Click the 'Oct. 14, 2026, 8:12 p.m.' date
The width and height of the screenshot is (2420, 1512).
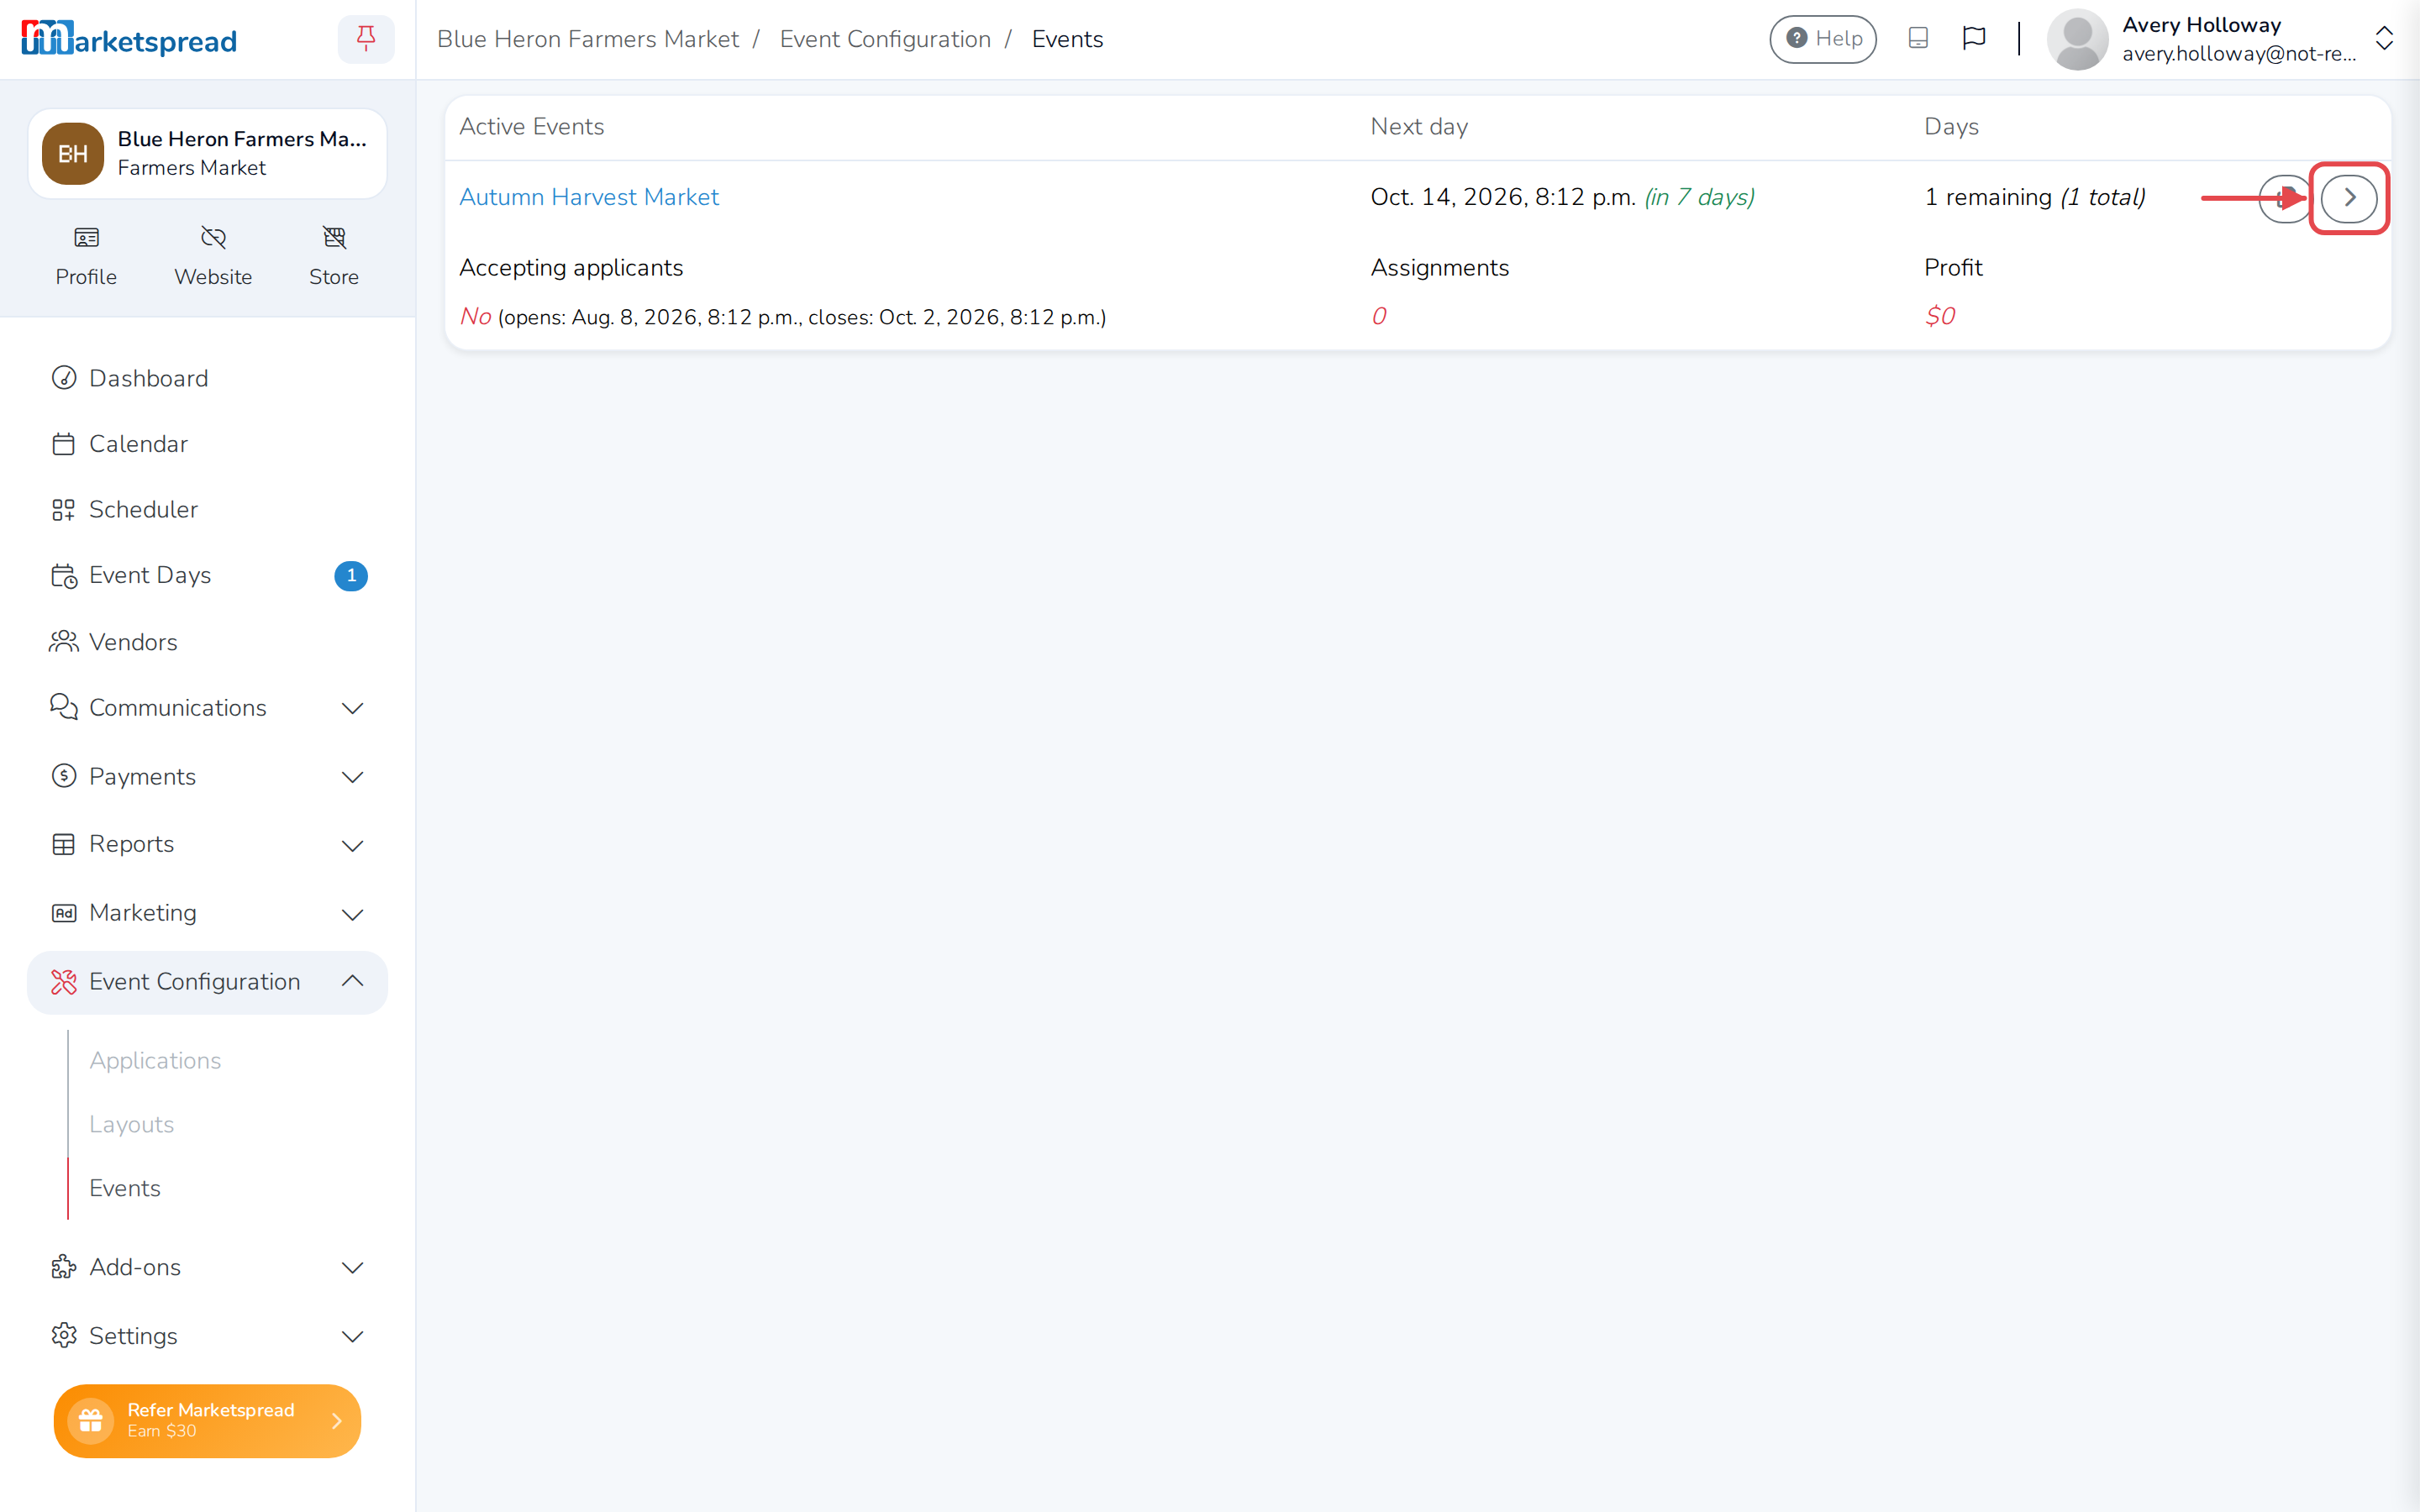(x=1503, y=197)
